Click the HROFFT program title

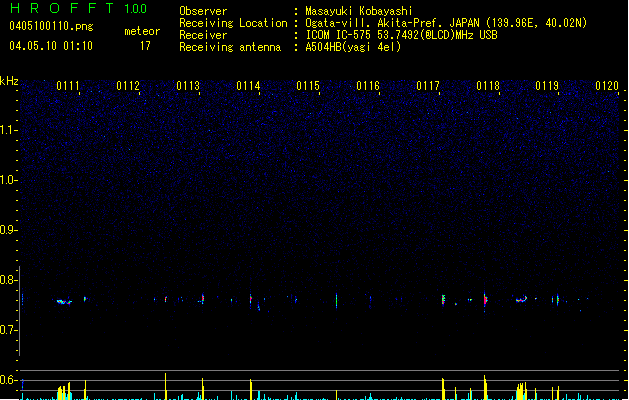(x=63, y=8)
